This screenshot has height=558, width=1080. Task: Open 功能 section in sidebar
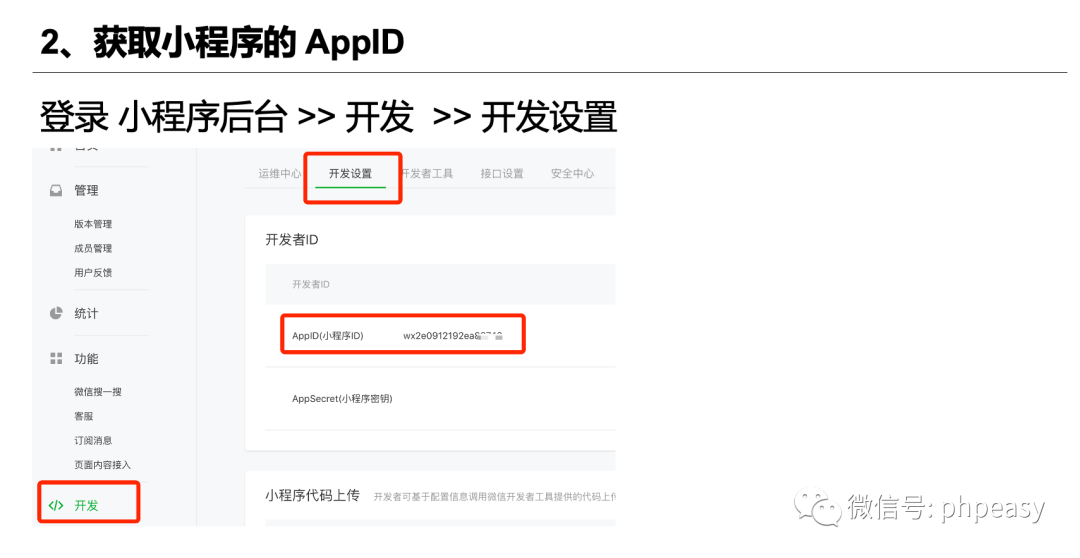point(86,359)
